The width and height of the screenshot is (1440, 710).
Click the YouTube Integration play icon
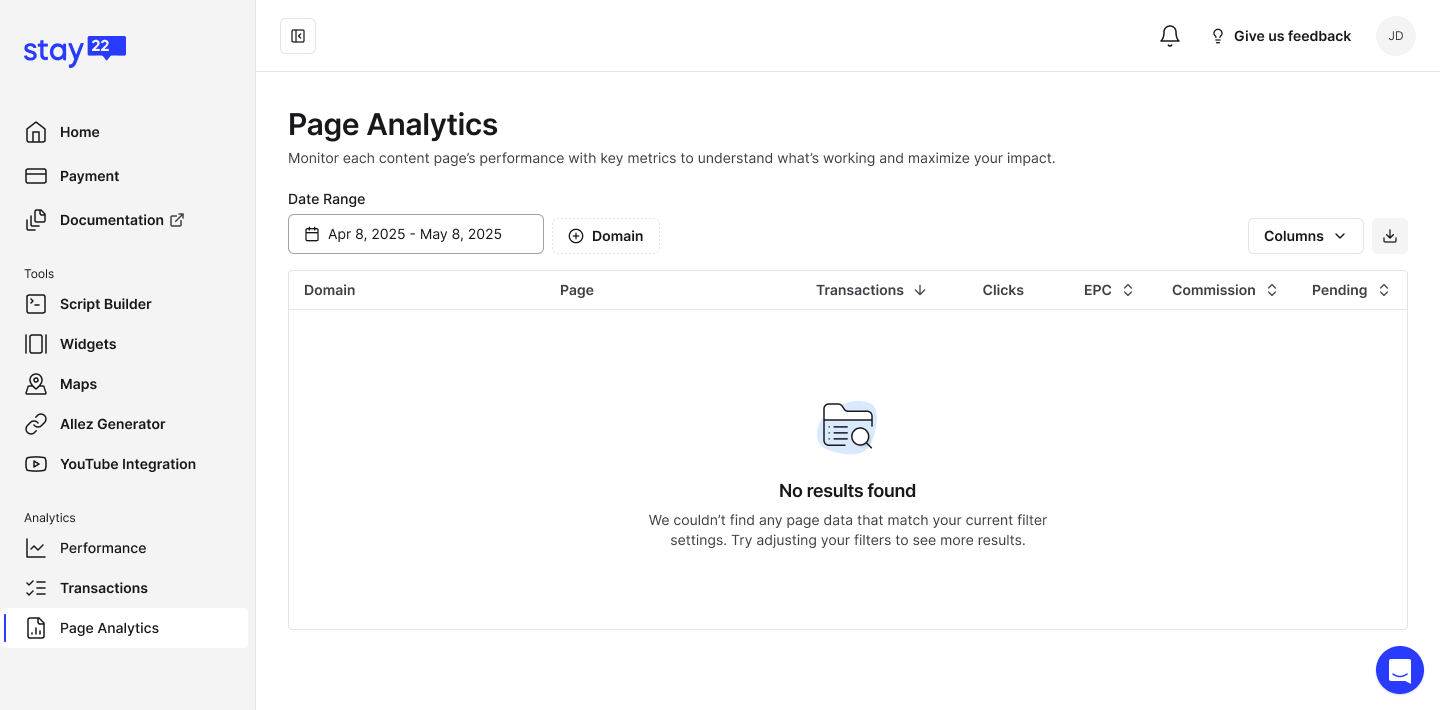[x=36, y=464]
